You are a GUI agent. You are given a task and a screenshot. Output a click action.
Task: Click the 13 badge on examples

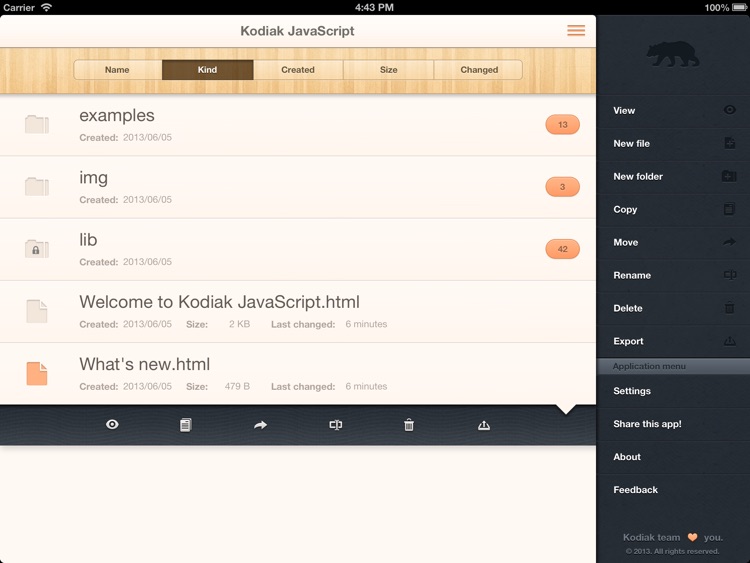[x=562, y=124]
